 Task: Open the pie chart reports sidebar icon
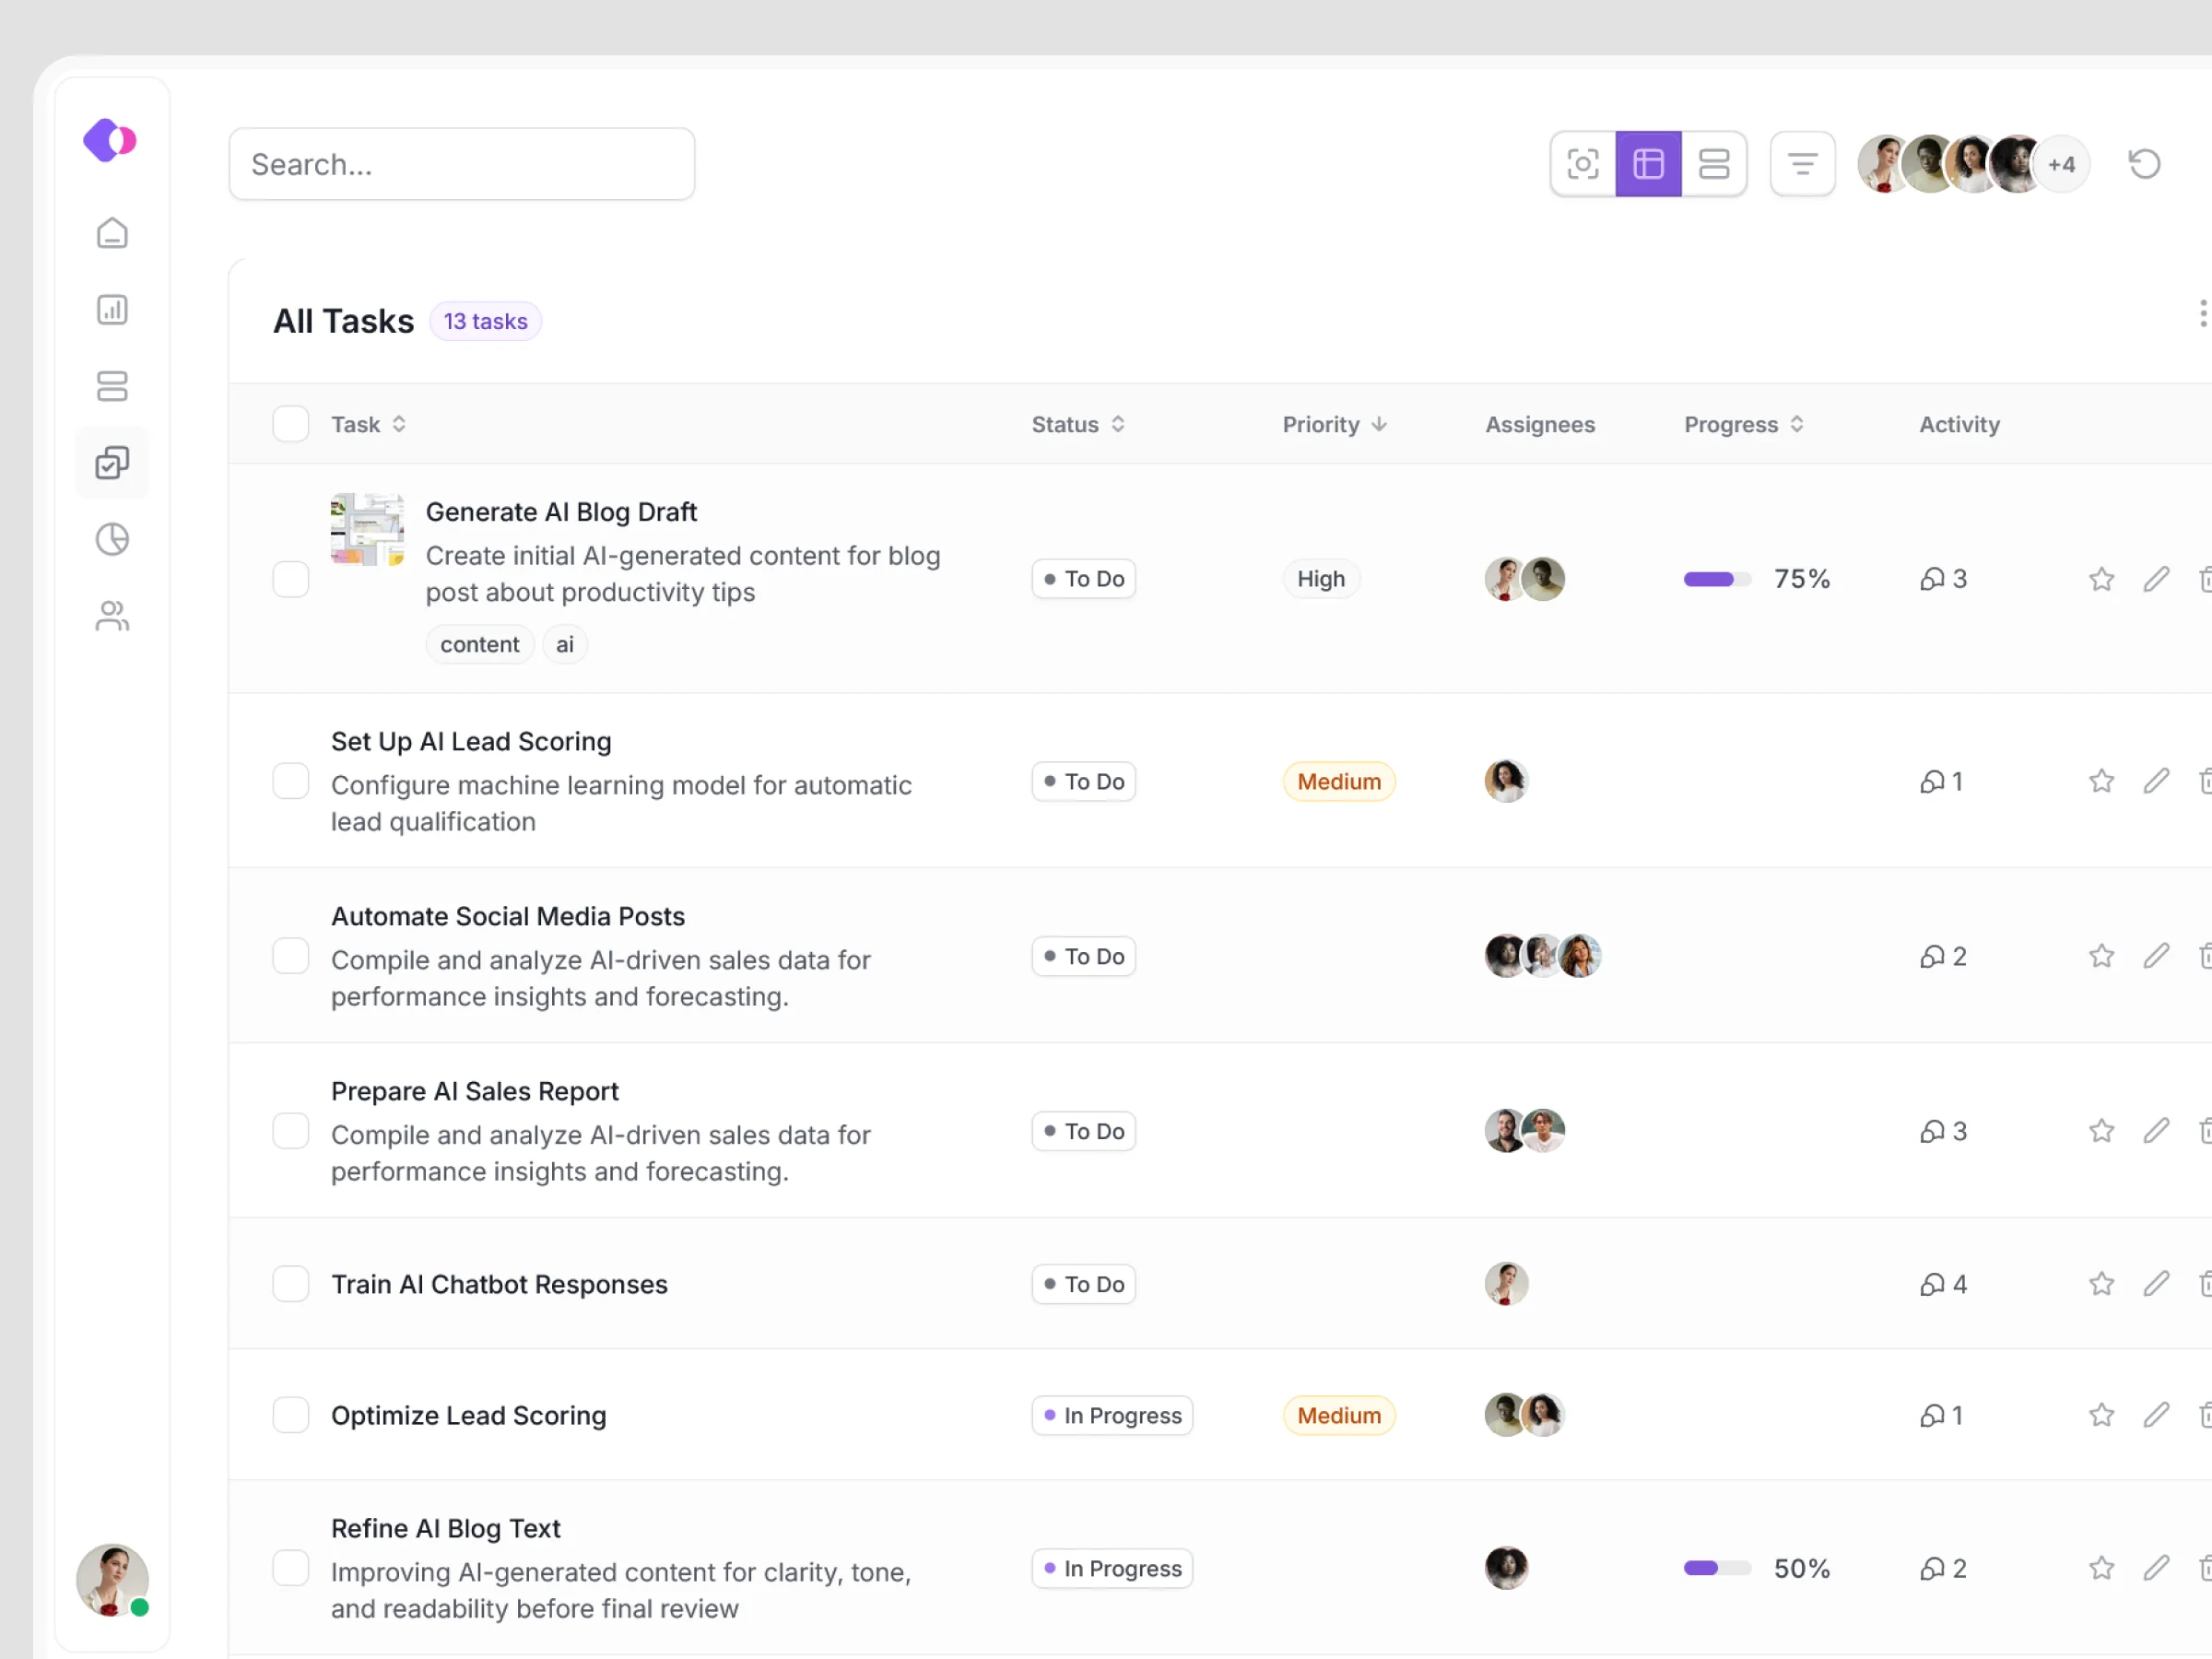pyautogui.click(x=112, y=540)
